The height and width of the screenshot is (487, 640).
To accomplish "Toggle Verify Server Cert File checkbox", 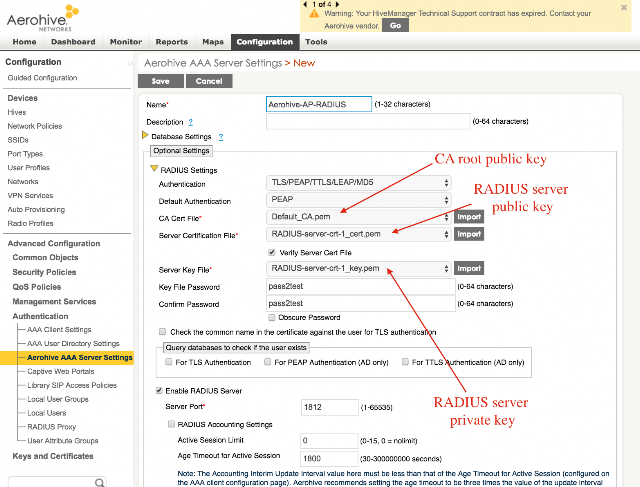I will pos(271,252).
